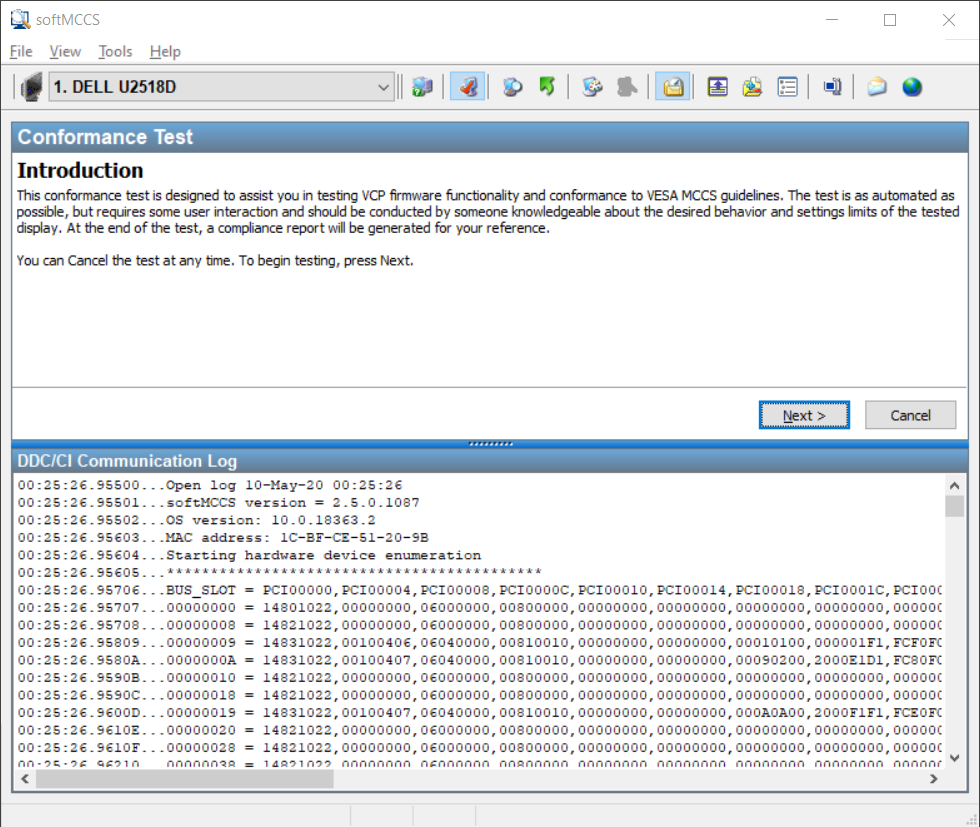Click the 'OS version: 10.0.18363.2' log line
This screenshot has width=980, height=827.
[196, 520]
